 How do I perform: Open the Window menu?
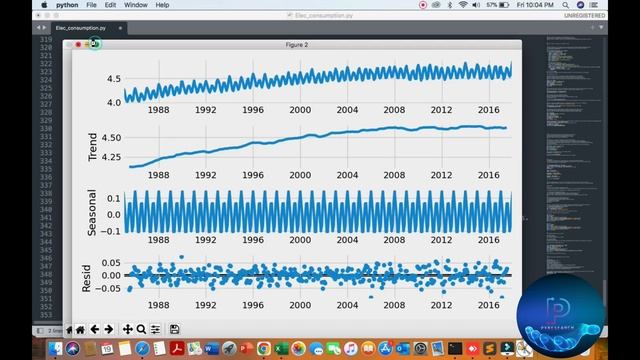point(136,5)
